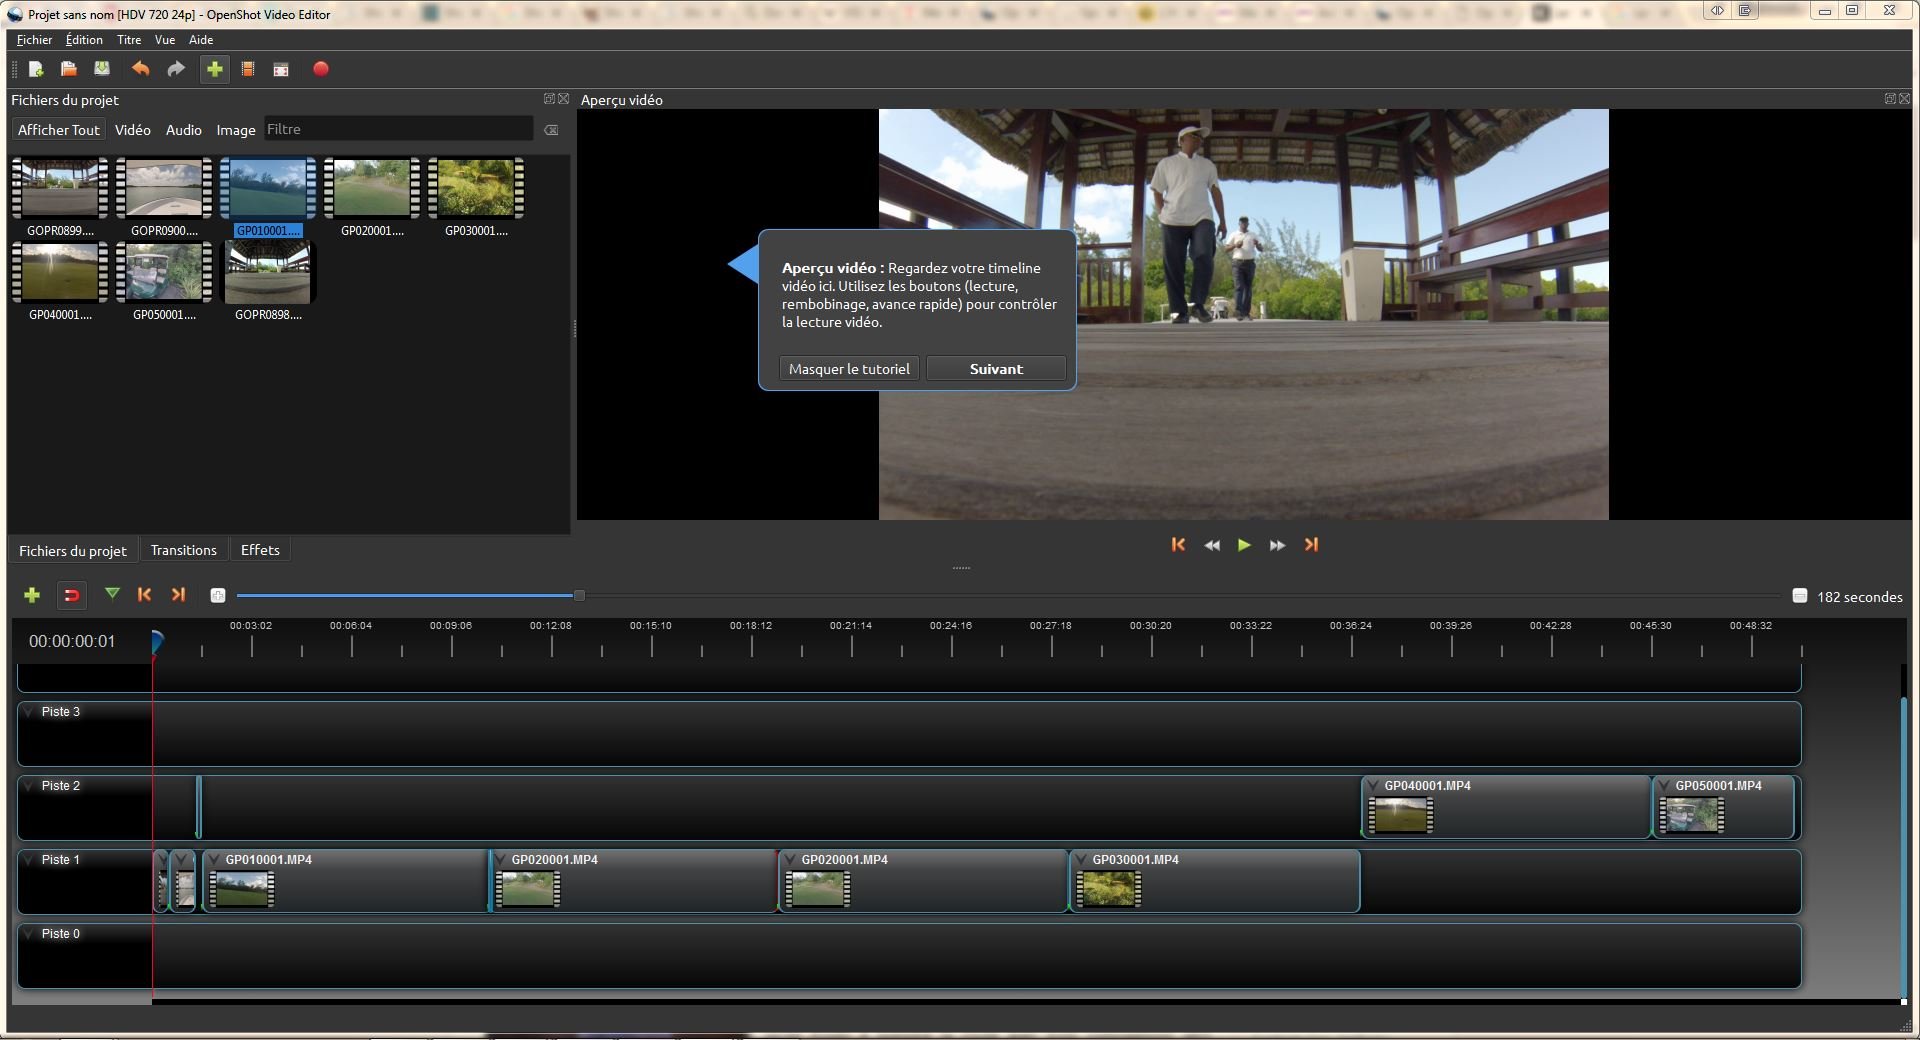Fast forward the video preview
Viewport: 1920px width, 1040px height.
tap(1277, 545)
